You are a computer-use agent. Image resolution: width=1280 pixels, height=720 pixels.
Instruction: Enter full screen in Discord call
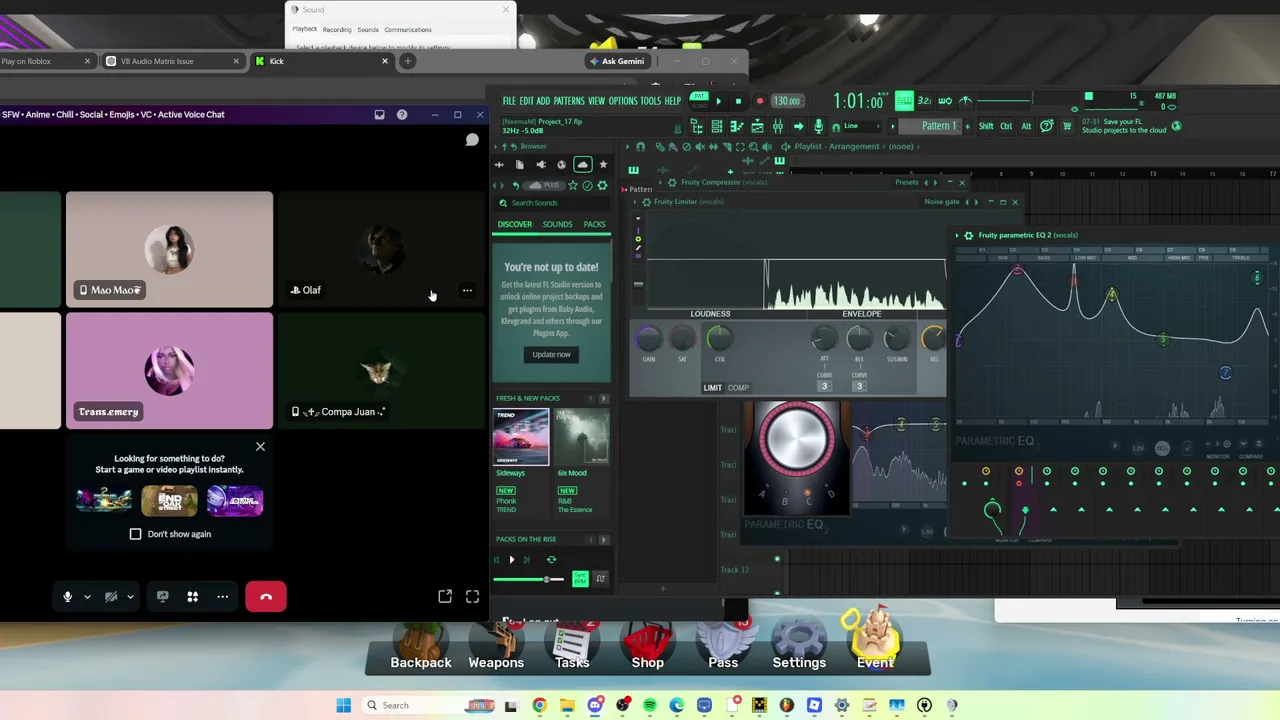tap(472, 597)
